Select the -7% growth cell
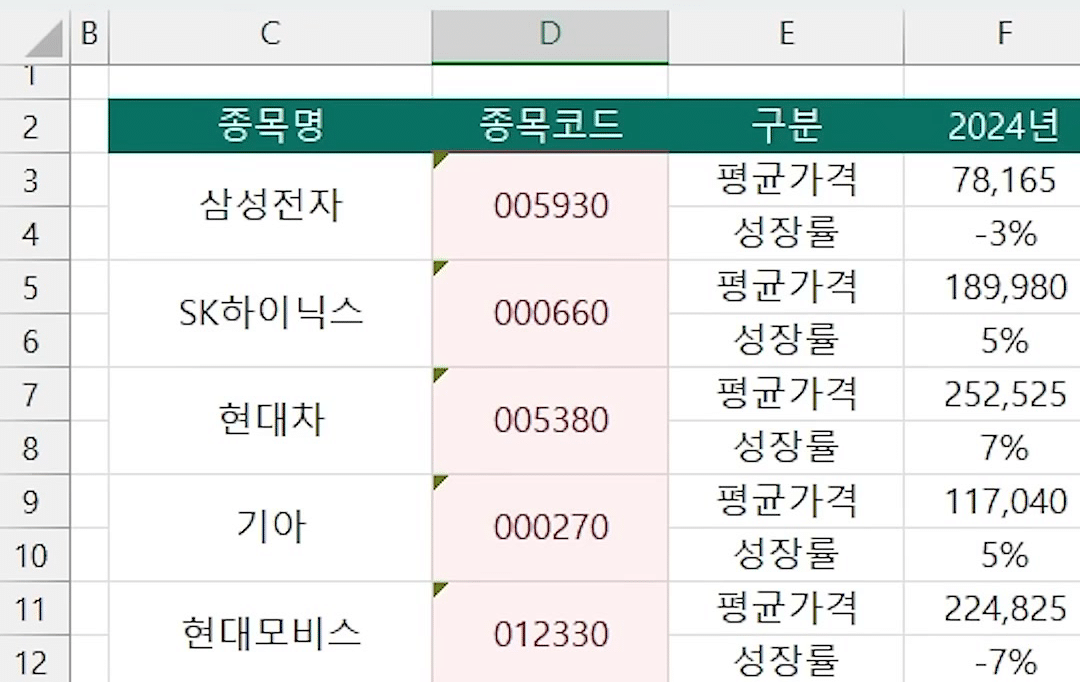 [992, 659]
